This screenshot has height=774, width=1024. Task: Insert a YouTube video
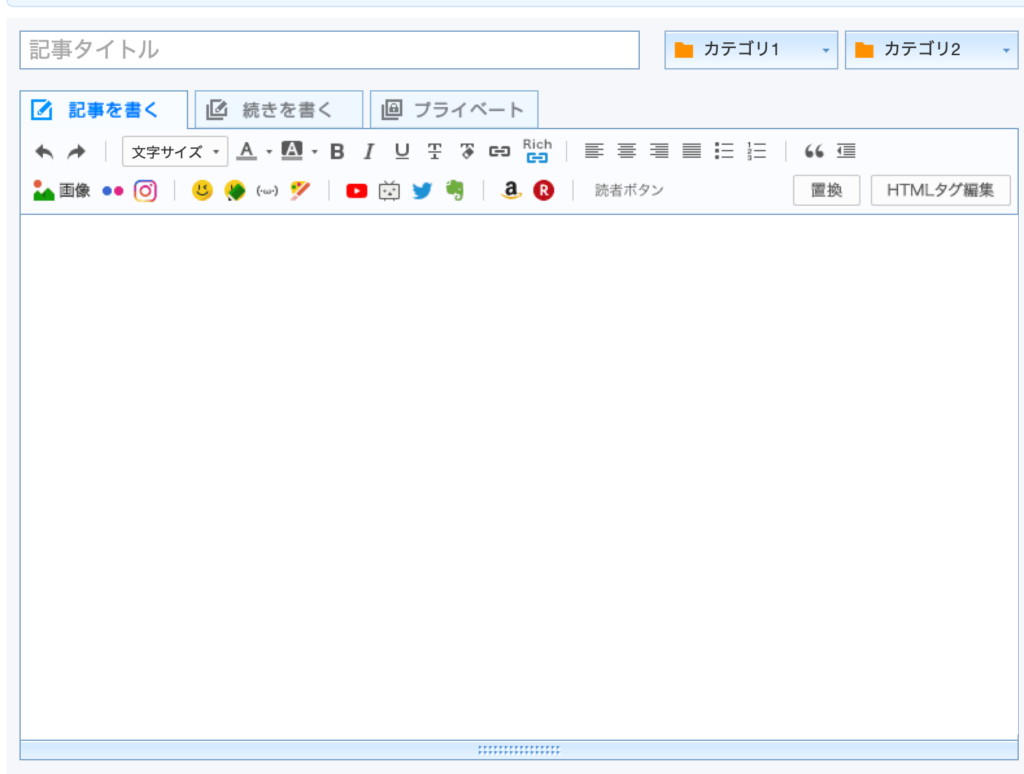(357, 191)
